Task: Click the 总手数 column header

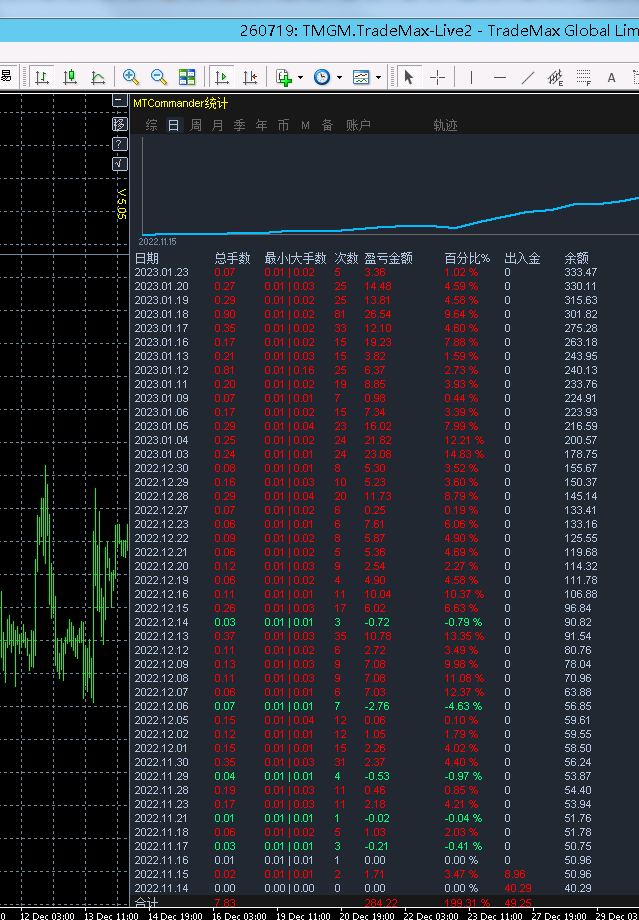Action: click(x=232, y=258)
